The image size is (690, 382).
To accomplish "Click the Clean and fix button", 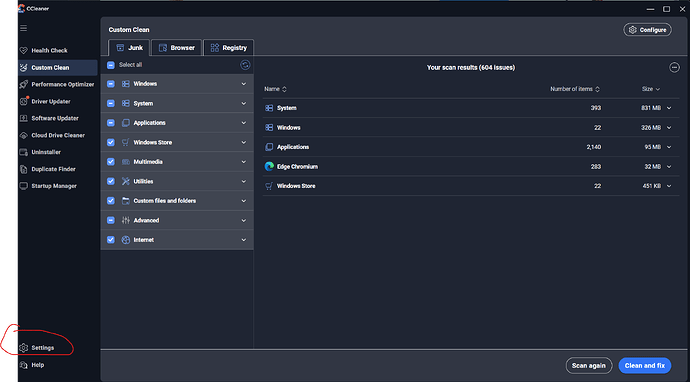I will (645, 366).
